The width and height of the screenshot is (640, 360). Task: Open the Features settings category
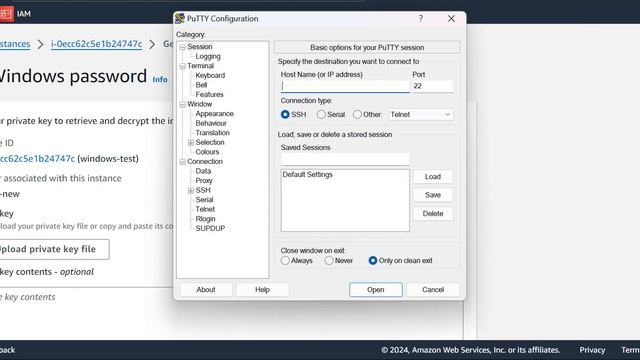point(209,94)
